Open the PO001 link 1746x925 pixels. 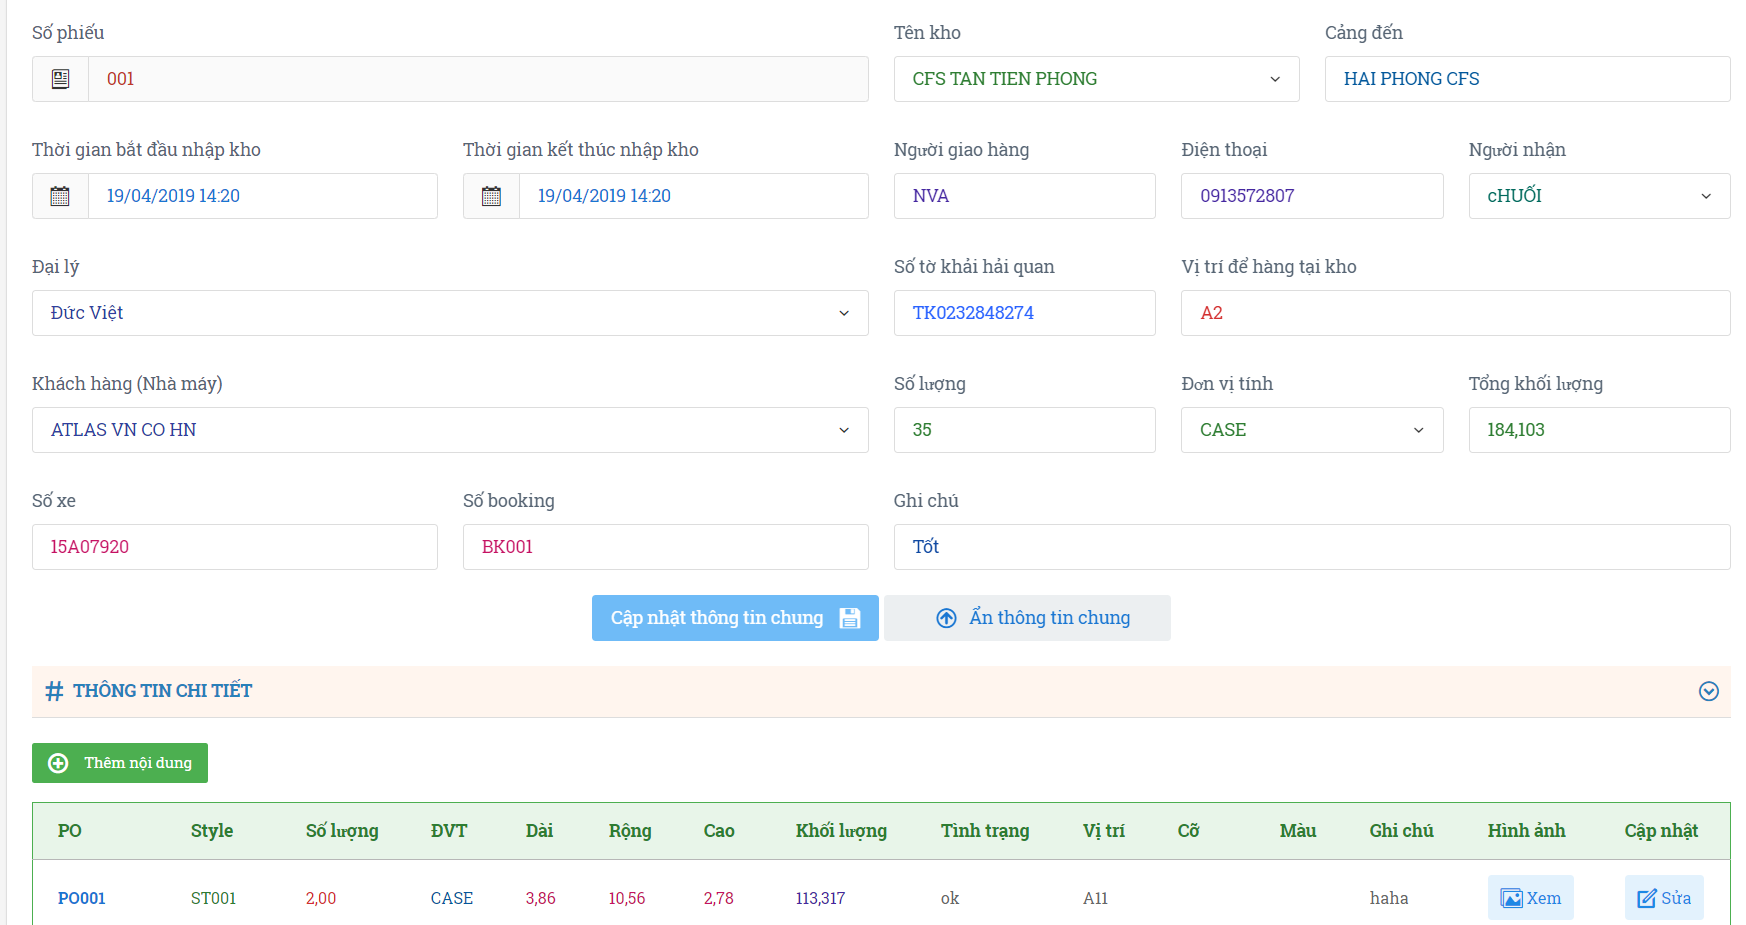81,898
